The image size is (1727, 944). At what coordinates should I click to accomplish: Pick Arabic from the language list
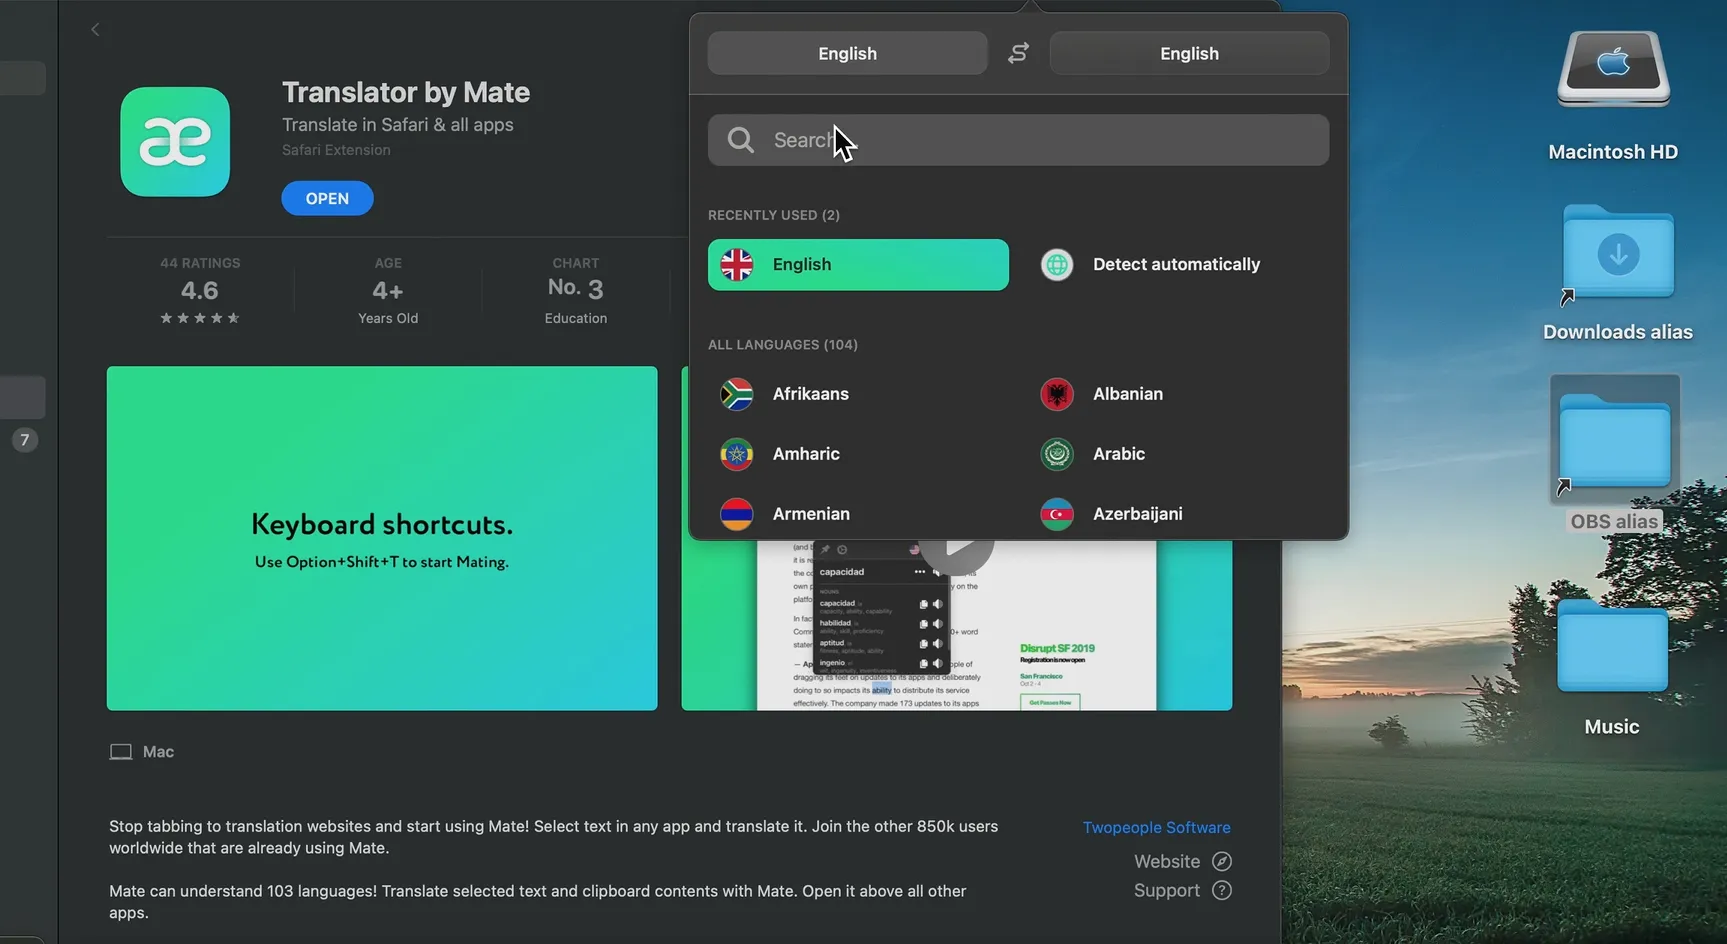coord(1118,454)
